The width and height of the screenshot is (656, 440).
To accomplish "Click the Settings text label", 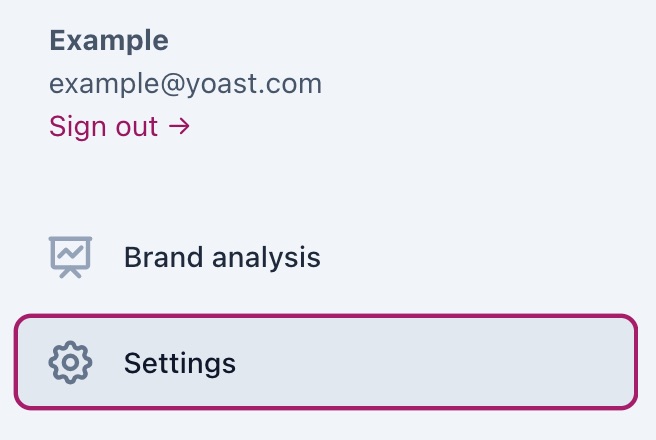I will coord(180,362).
